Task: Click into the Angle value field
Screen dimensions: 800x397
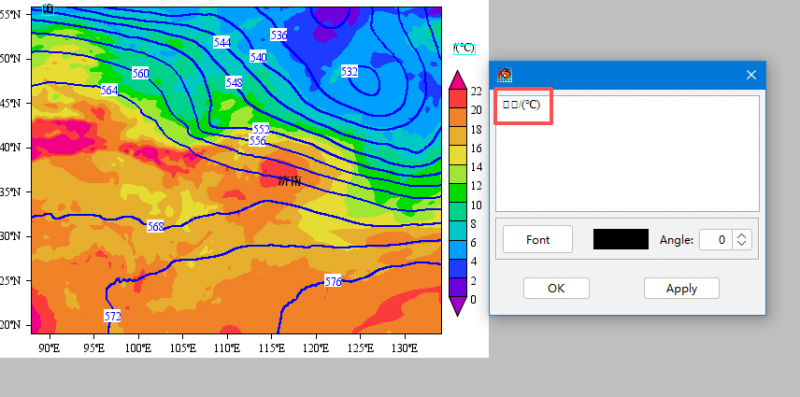Action: tap(715, 239)
